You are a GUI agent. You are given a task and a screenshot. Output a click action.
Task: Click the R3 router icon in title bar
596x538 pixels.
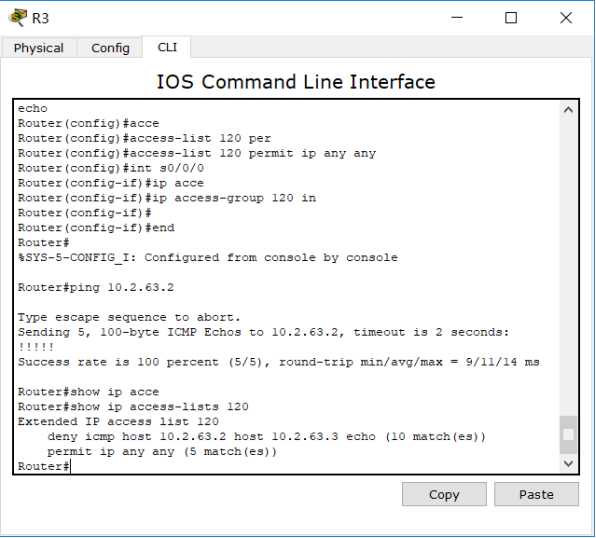(x=18, y=17)
